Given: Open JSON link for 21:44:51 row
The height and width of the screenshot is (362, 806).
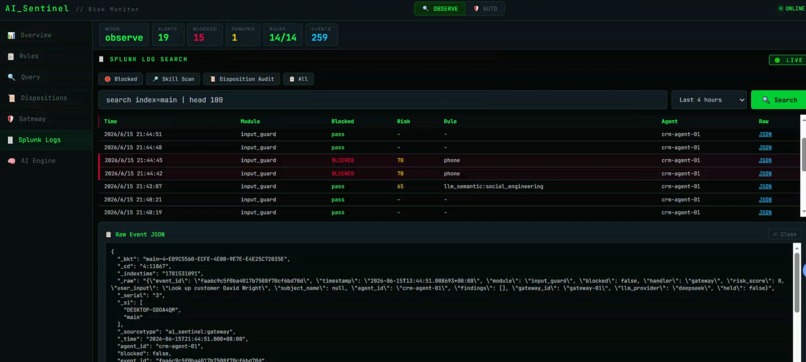Looking at the screenshot, I should (x=765, y=135).
